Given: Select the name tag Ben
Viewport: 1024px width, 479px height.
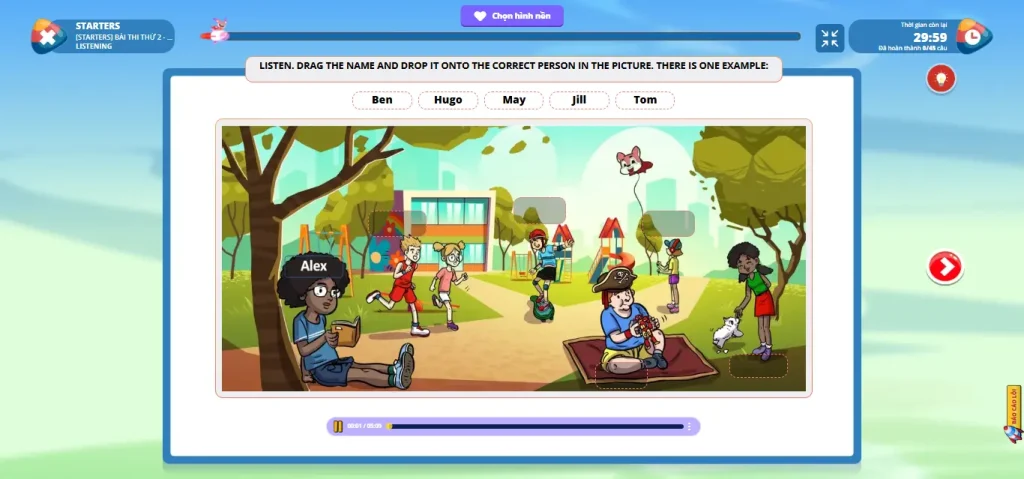Looking at the screenshot, I should pos(382,100).
